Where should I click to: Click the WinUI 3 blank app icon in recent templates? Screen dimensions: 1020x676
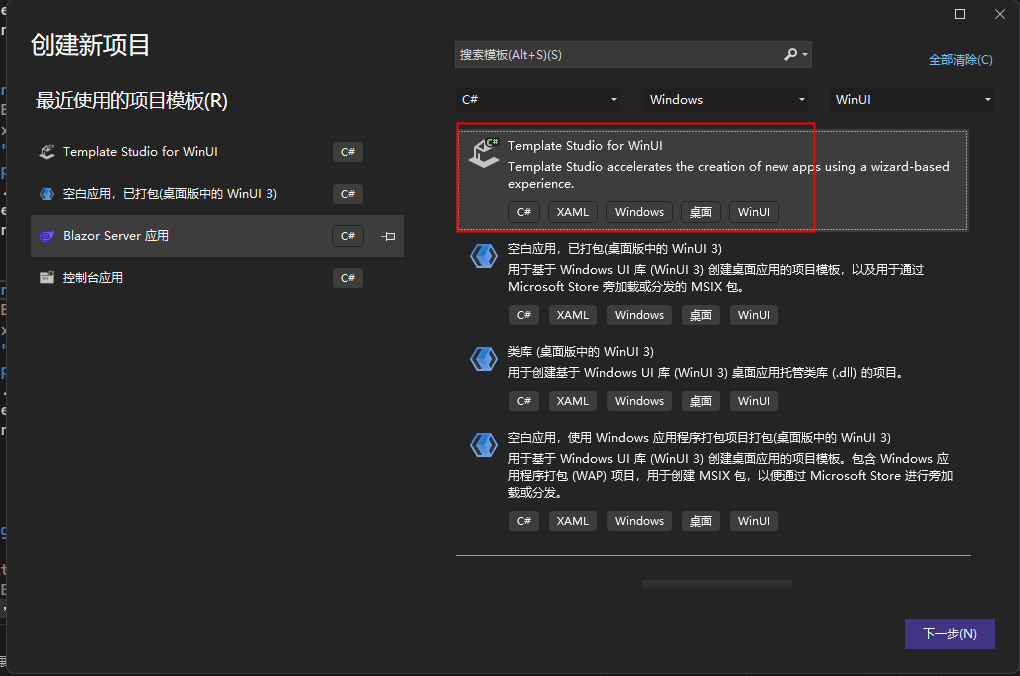point(47,194)
